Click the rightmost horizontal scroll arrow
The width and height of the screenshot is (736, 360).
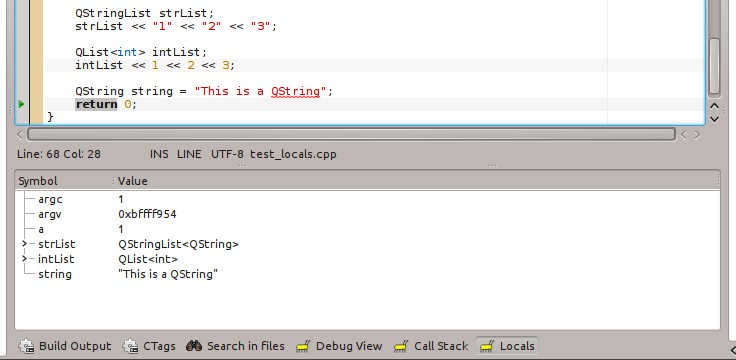[x=697, y=135]
